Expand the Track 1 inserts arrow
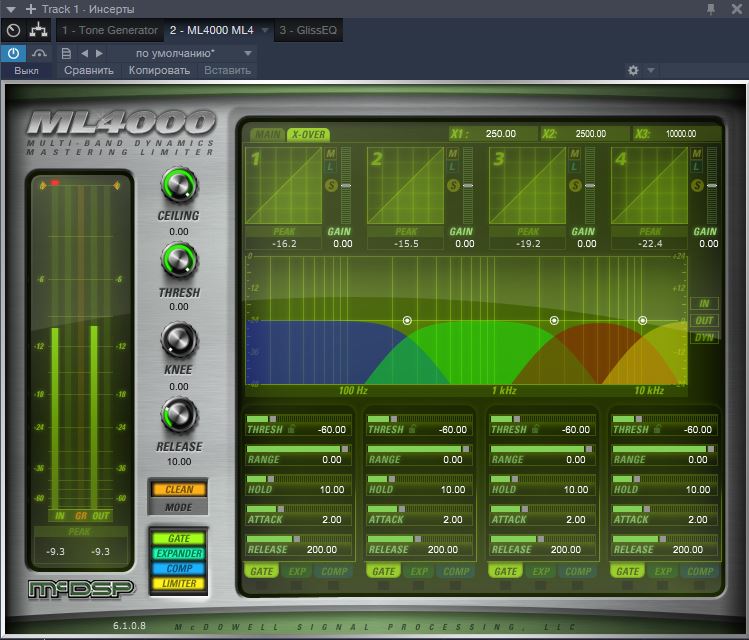The height and width of the screenshot is (640, 749). click(x=11, y=9)
